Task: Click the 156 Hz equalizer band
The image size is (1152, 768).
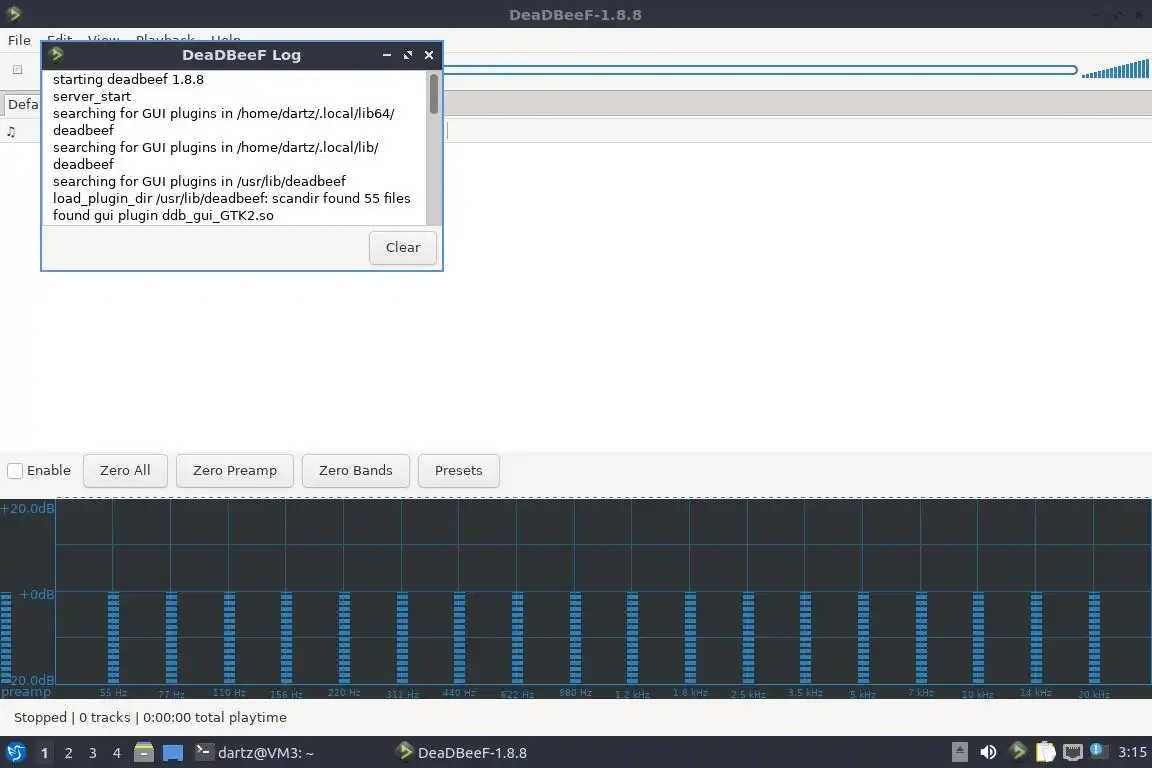Action: (287, 638)
